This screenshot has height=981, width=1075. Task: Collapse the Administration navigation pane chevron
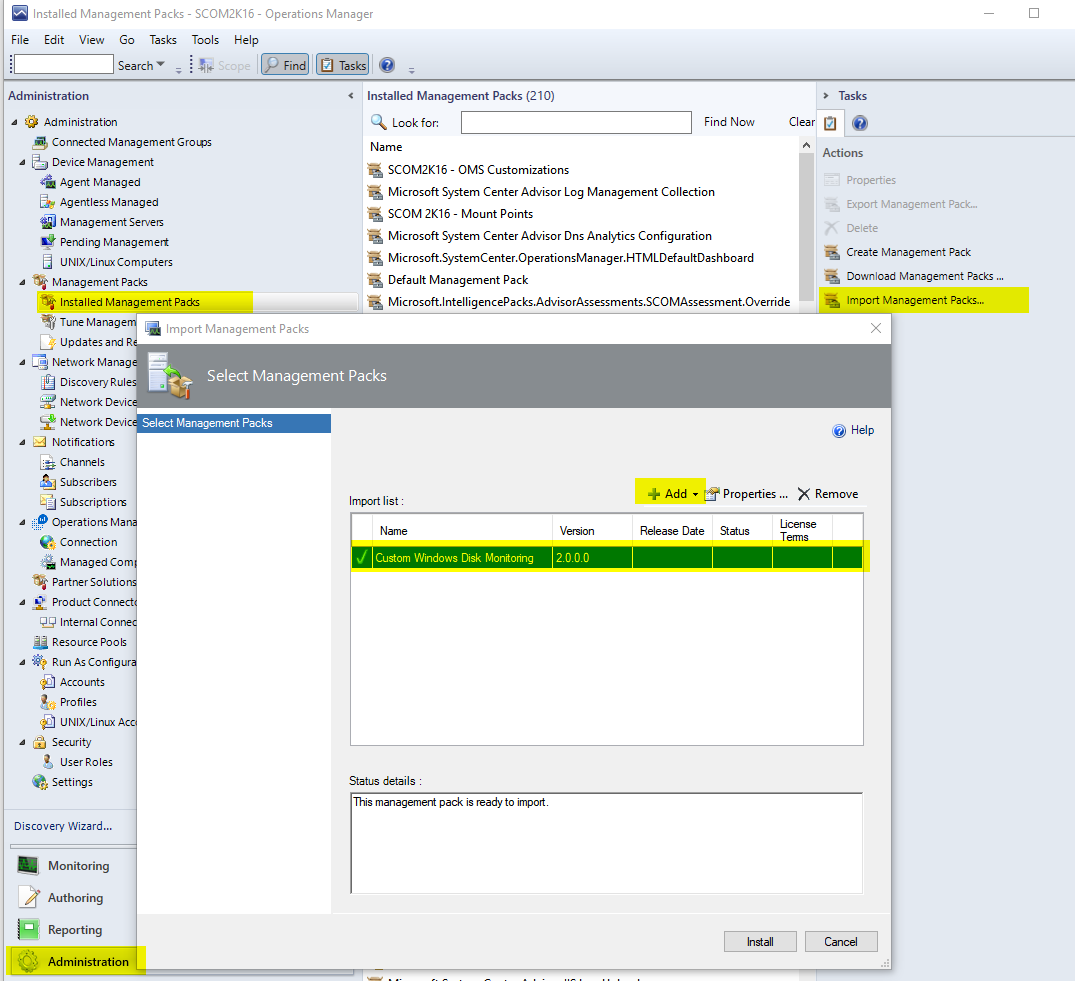coord(350,96)
